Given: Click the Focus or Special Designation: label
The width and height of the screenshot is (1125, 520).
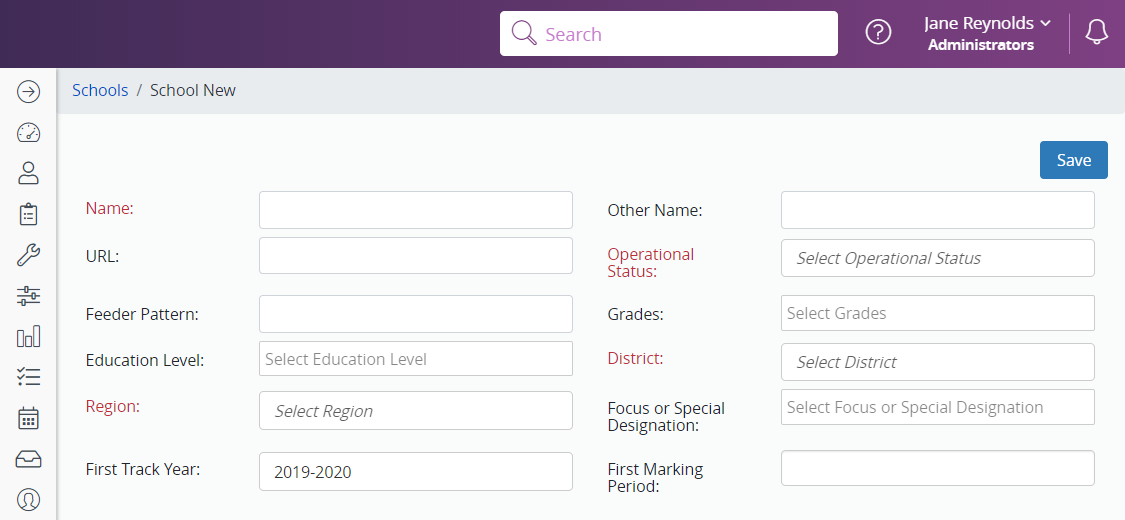Looking at the screenshot, I should tap(667, 417).
